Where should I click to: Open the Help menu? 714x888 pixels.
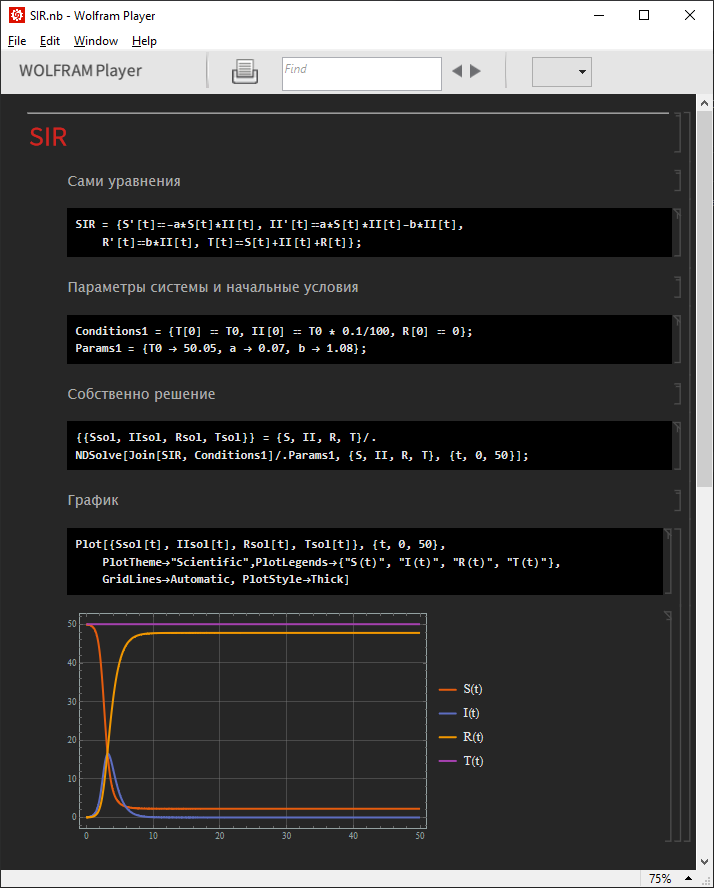click(x=144, y=41)
